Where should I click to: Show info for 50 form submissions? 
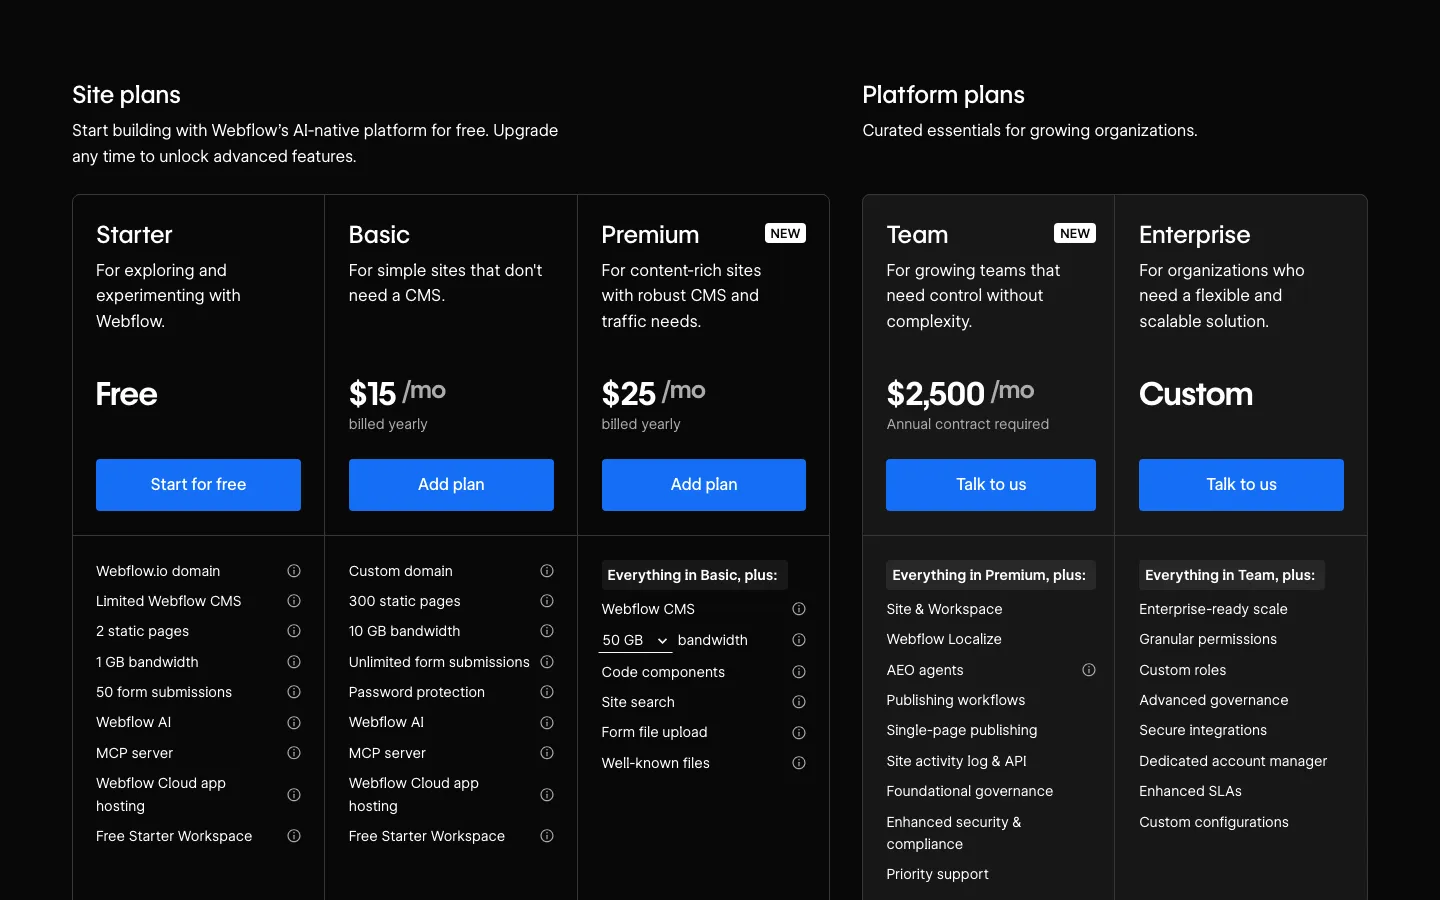point(294,692)
